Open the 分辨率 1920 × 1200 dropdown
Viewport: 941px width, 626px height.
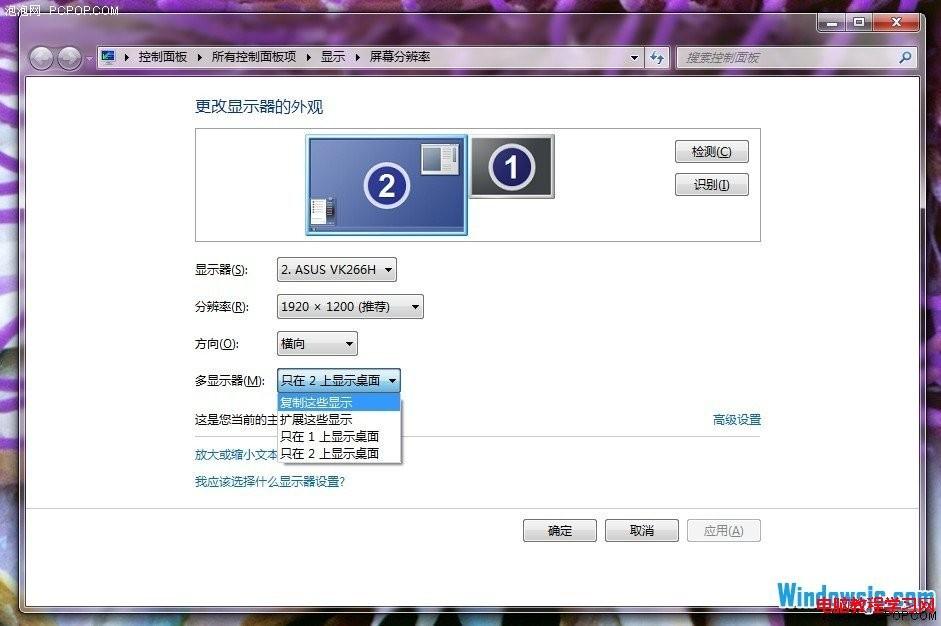(350, 307)
